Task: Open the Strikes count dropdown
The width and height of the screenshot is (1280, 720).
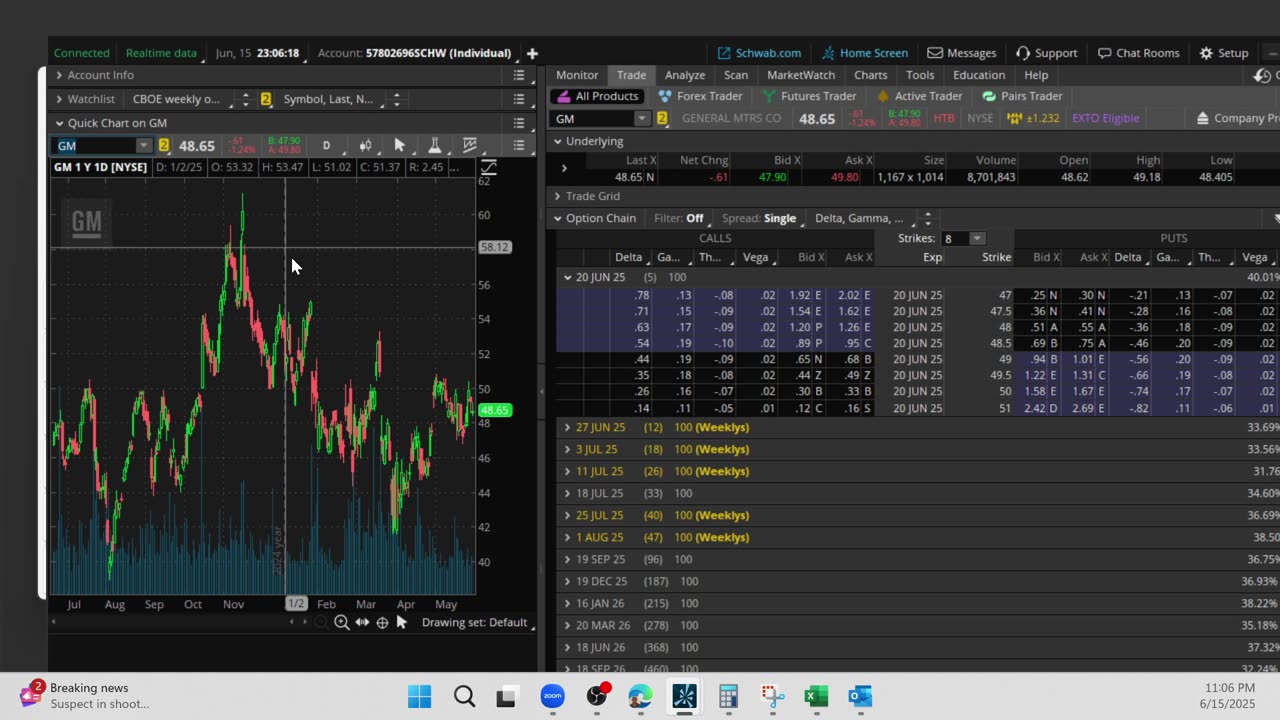Action: [976, 239]
